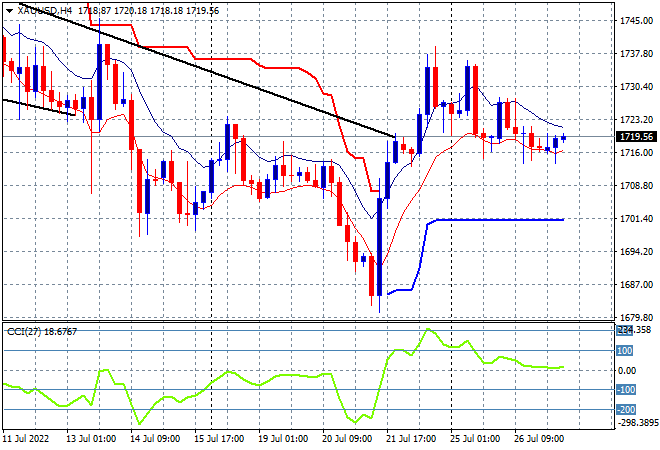Click the 13 Jul 01:00 time label

91,439
